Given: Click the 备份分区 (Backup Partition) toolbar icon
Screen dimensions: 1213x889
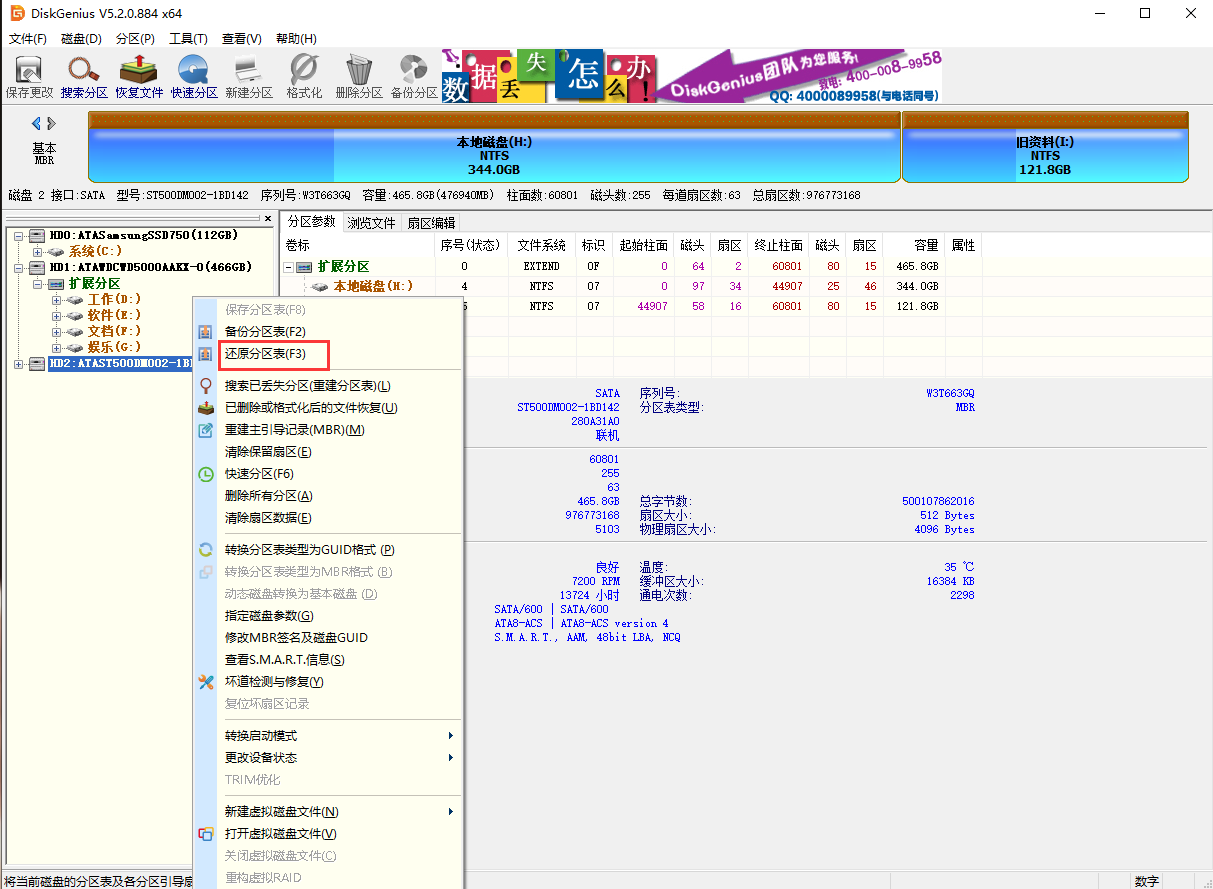Looking at the screenshot, I should 414,76.
